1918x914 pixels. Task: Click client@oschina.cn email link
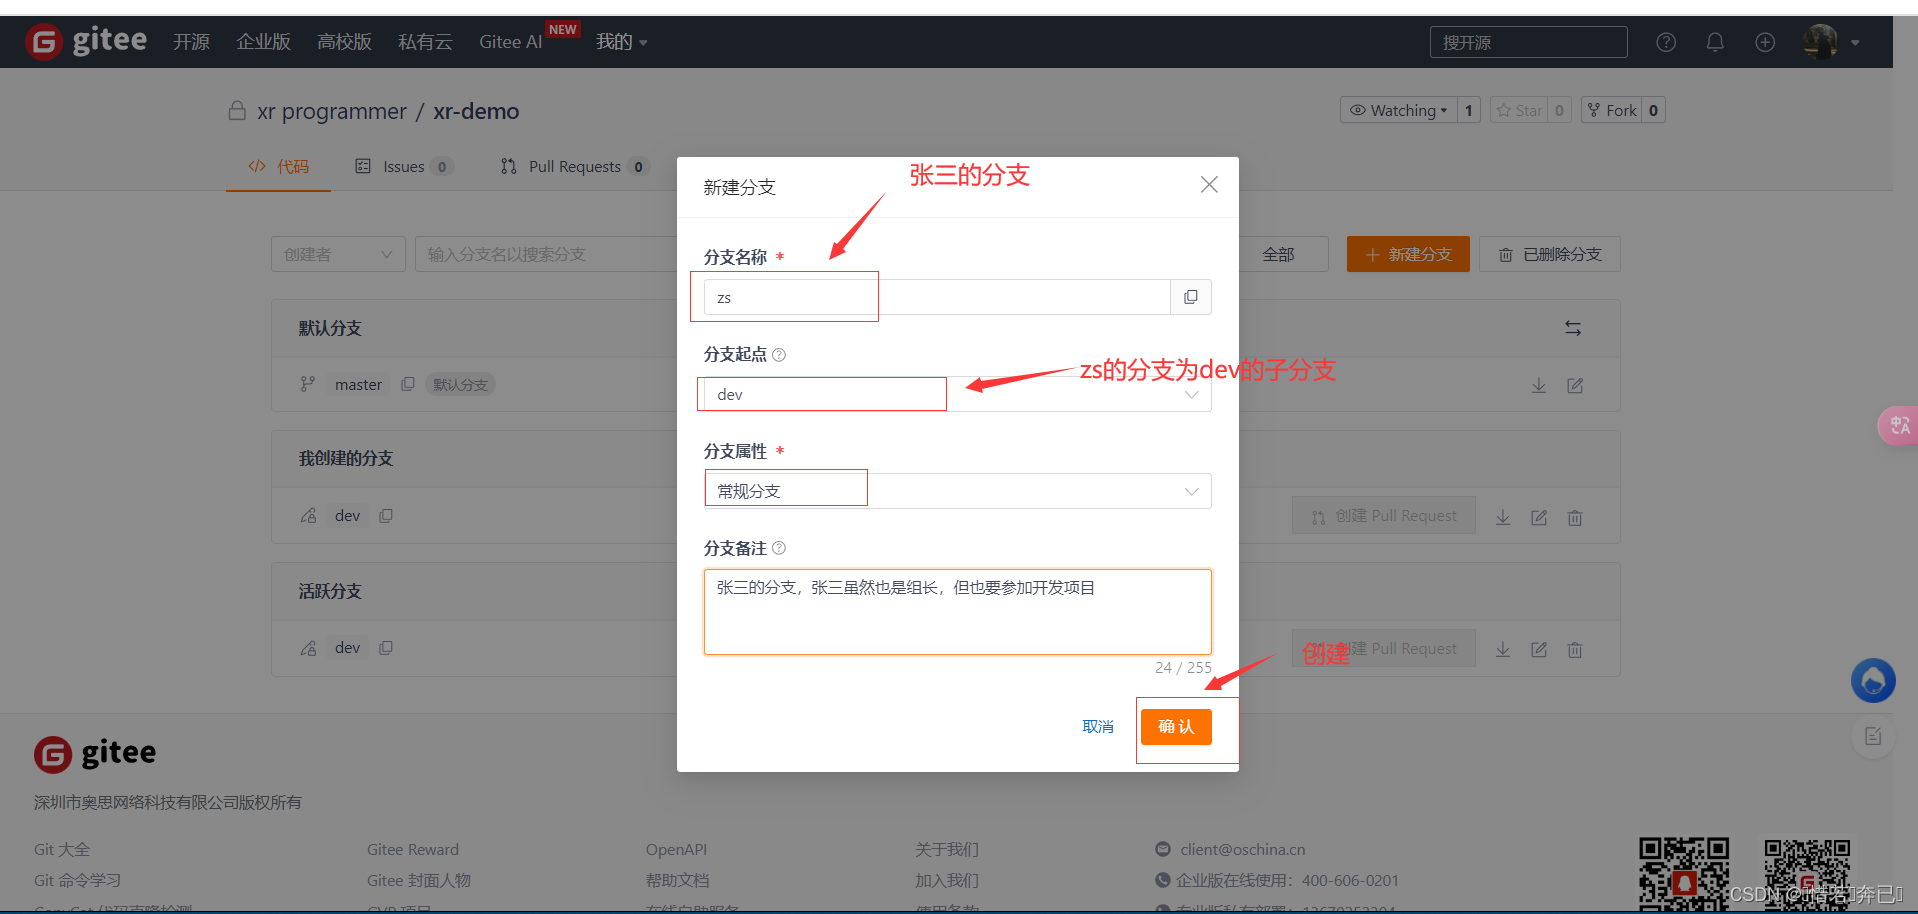[1242, 849]
